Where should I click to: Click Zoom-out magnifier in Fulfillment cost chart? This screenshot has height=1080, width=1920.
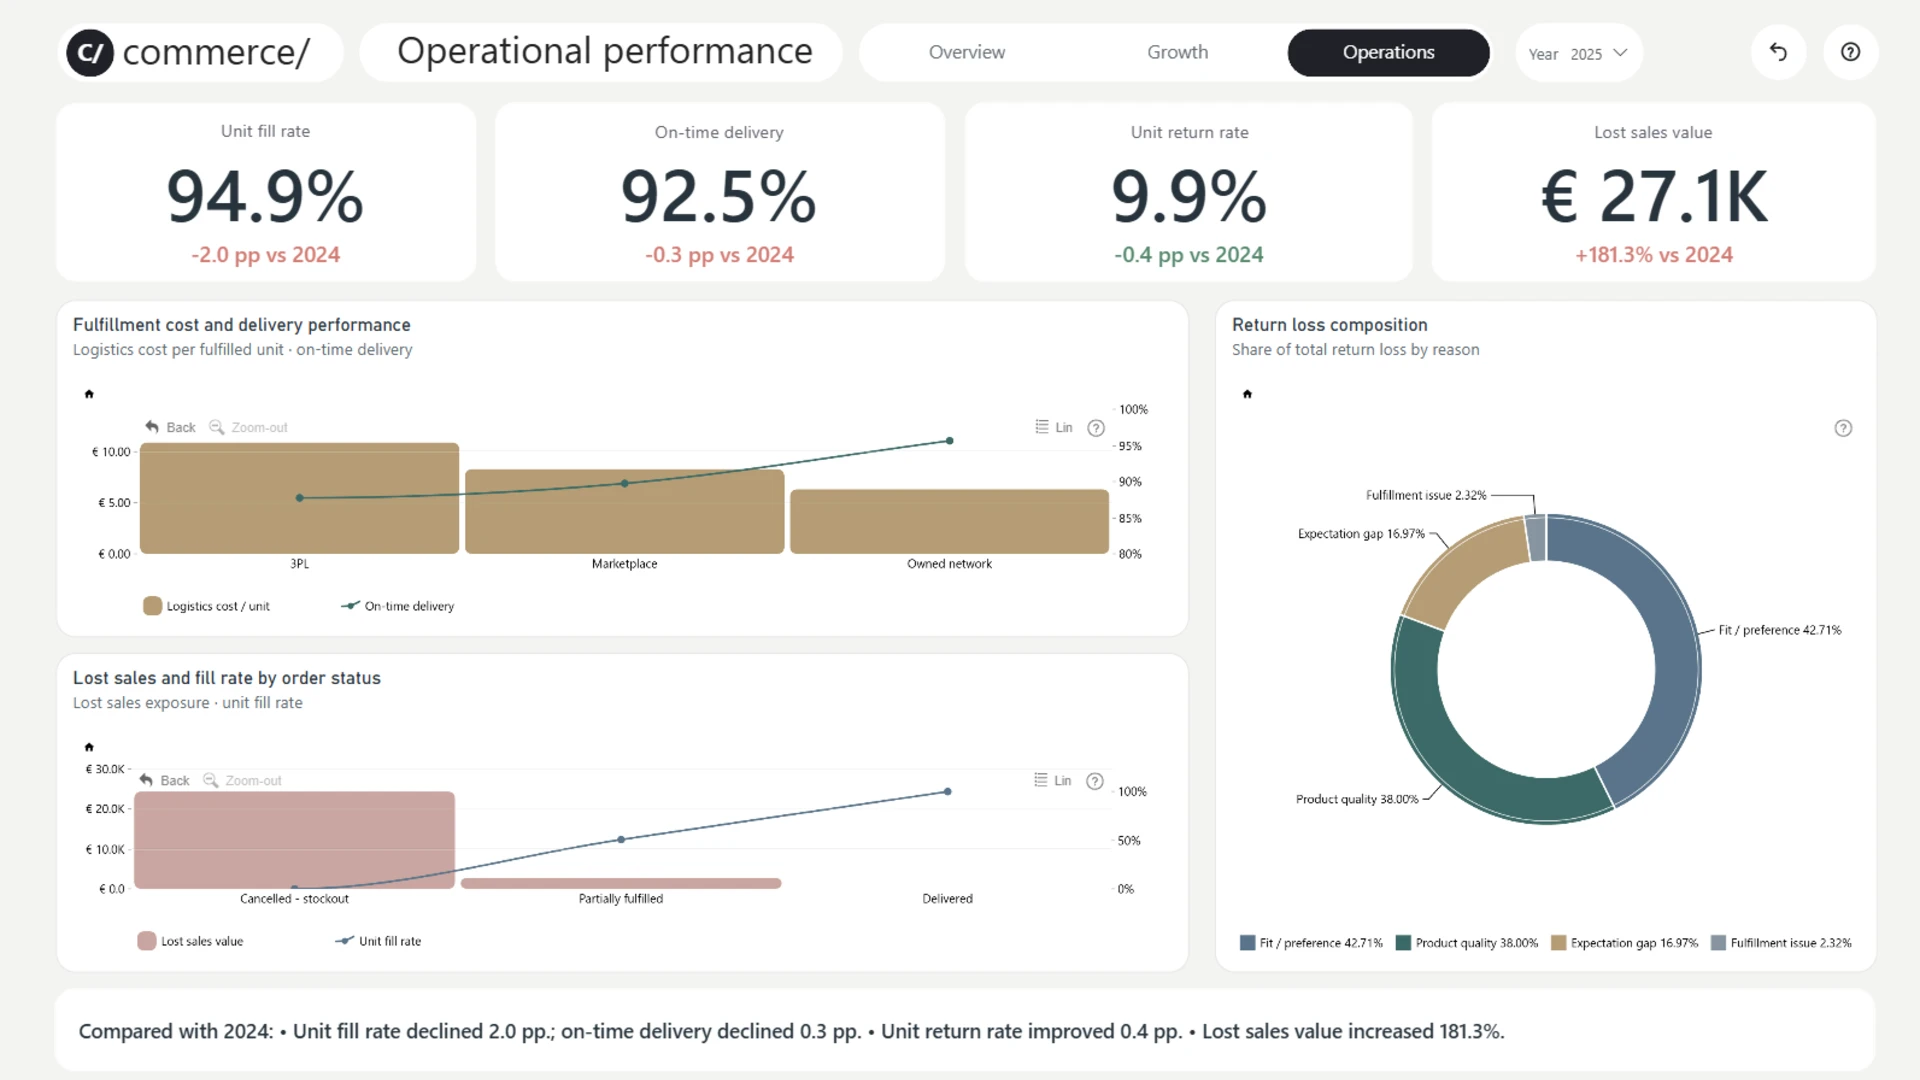point(248,427)
